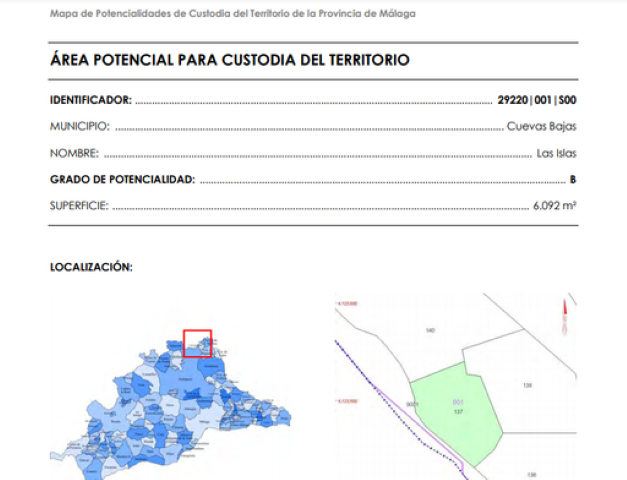Click the IDENTIFICADOR label
Image resolution: width=627 pixels, height=480 pixels.
(90, 100)
